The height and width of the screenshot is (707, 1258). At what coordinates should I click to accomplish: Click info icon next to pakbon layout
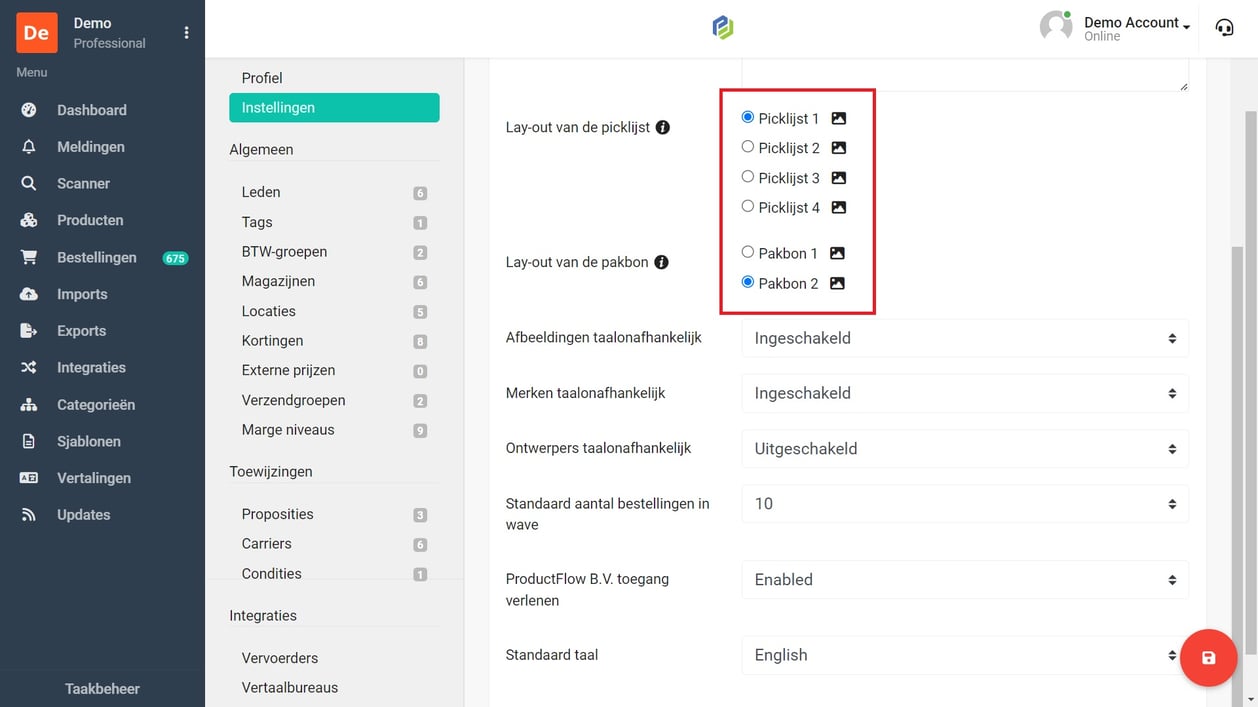(661, 262)
